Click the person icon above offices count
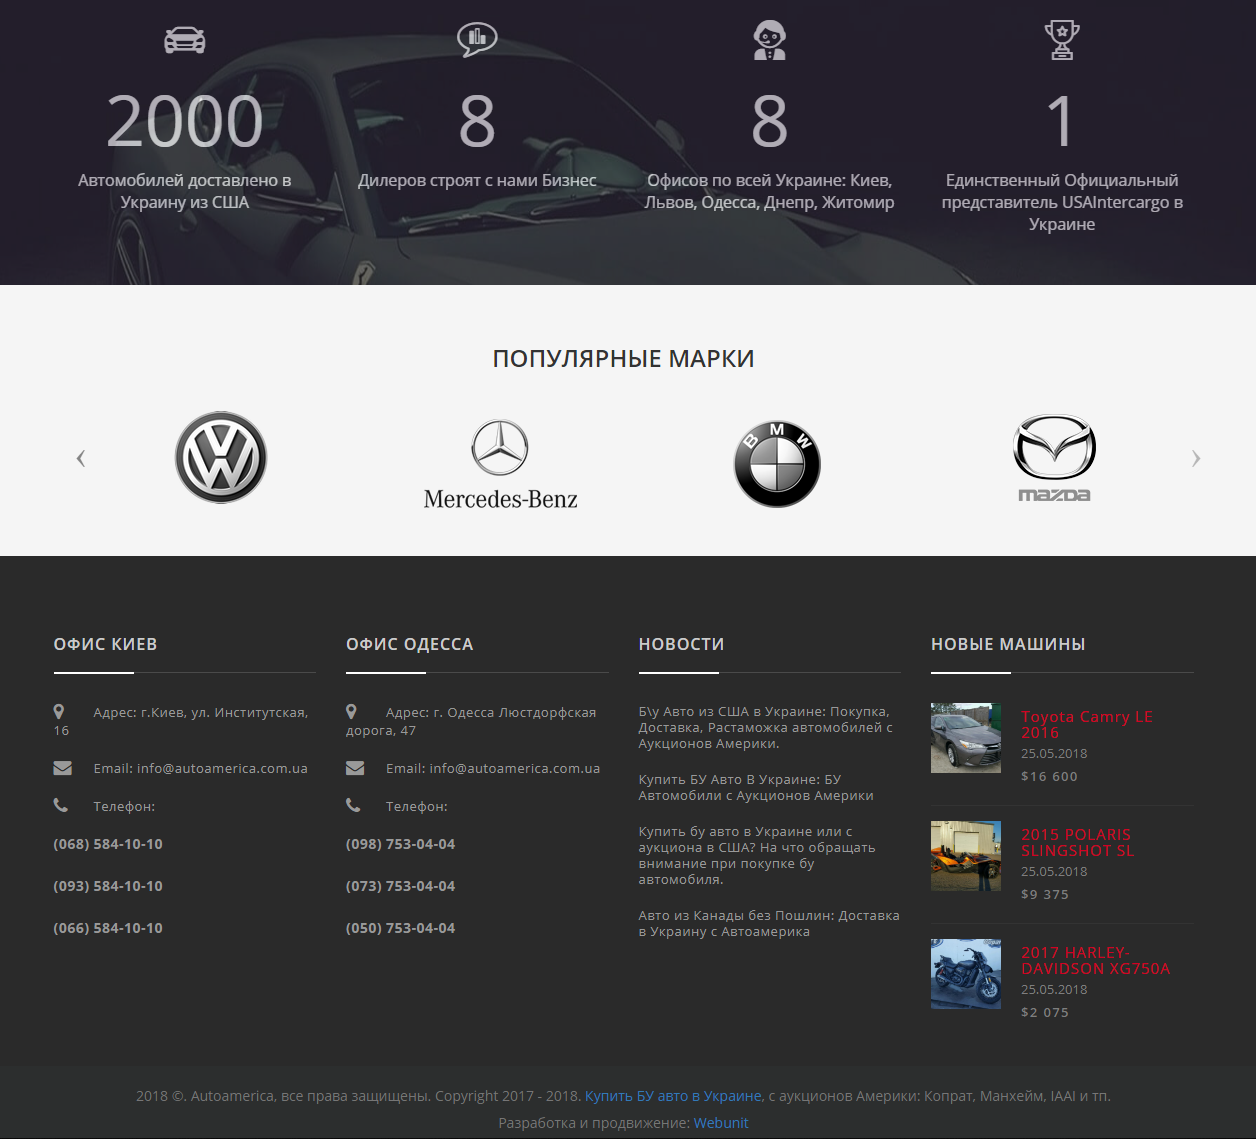The image size is (1256, 1139). click(769, 40)
